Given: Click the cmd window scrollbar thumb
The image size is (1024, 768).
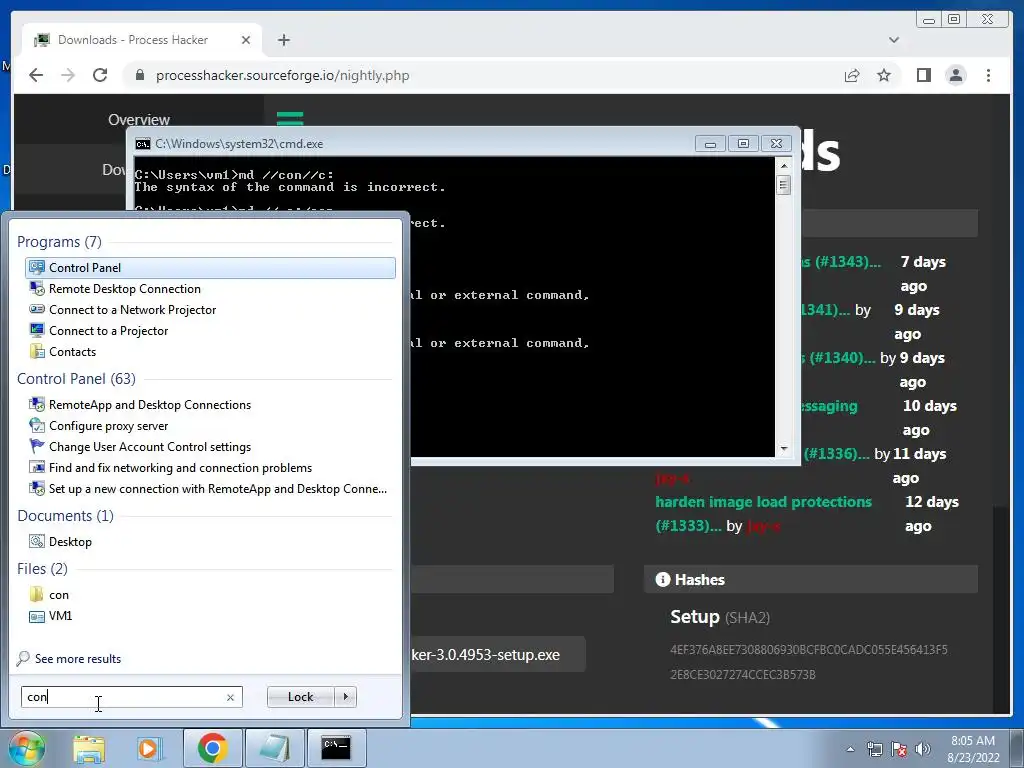Looking at the screenshot, I should click(x=784, y=185).
